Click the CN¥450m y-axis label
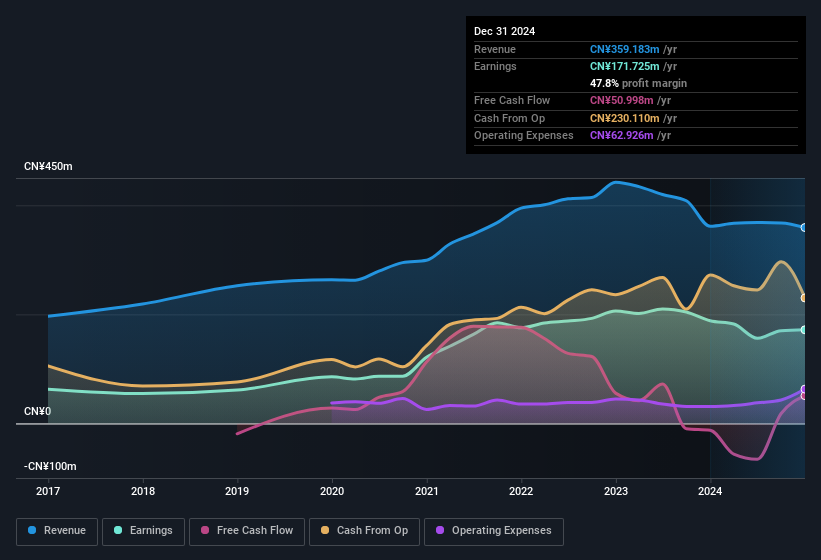 [x=48, y=166]
